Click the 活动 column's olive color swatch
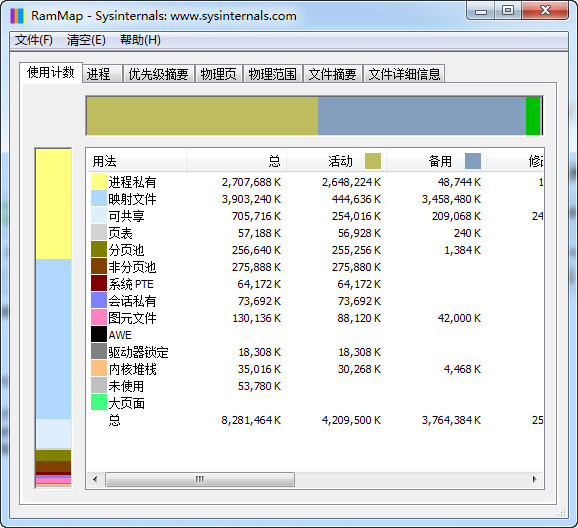Viewport: 578px width, 528px height. (x=373, y=161)
